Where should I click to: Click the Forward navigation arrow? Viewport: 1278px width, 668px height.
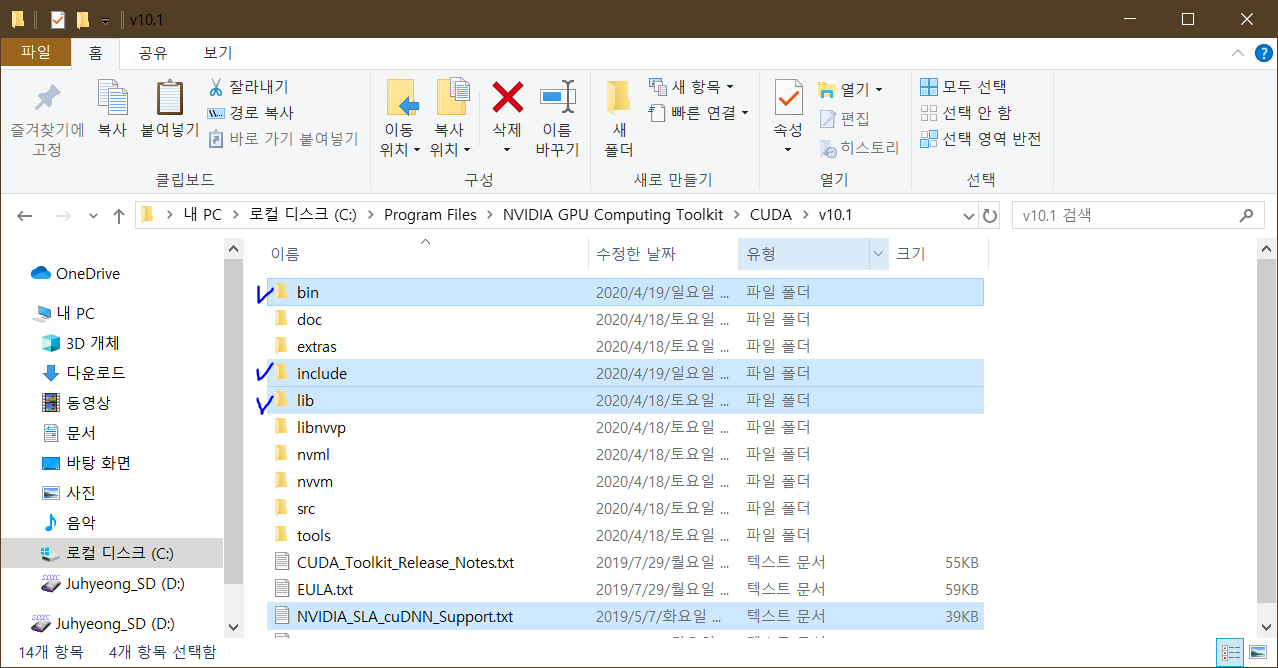(x=63, y=215)
